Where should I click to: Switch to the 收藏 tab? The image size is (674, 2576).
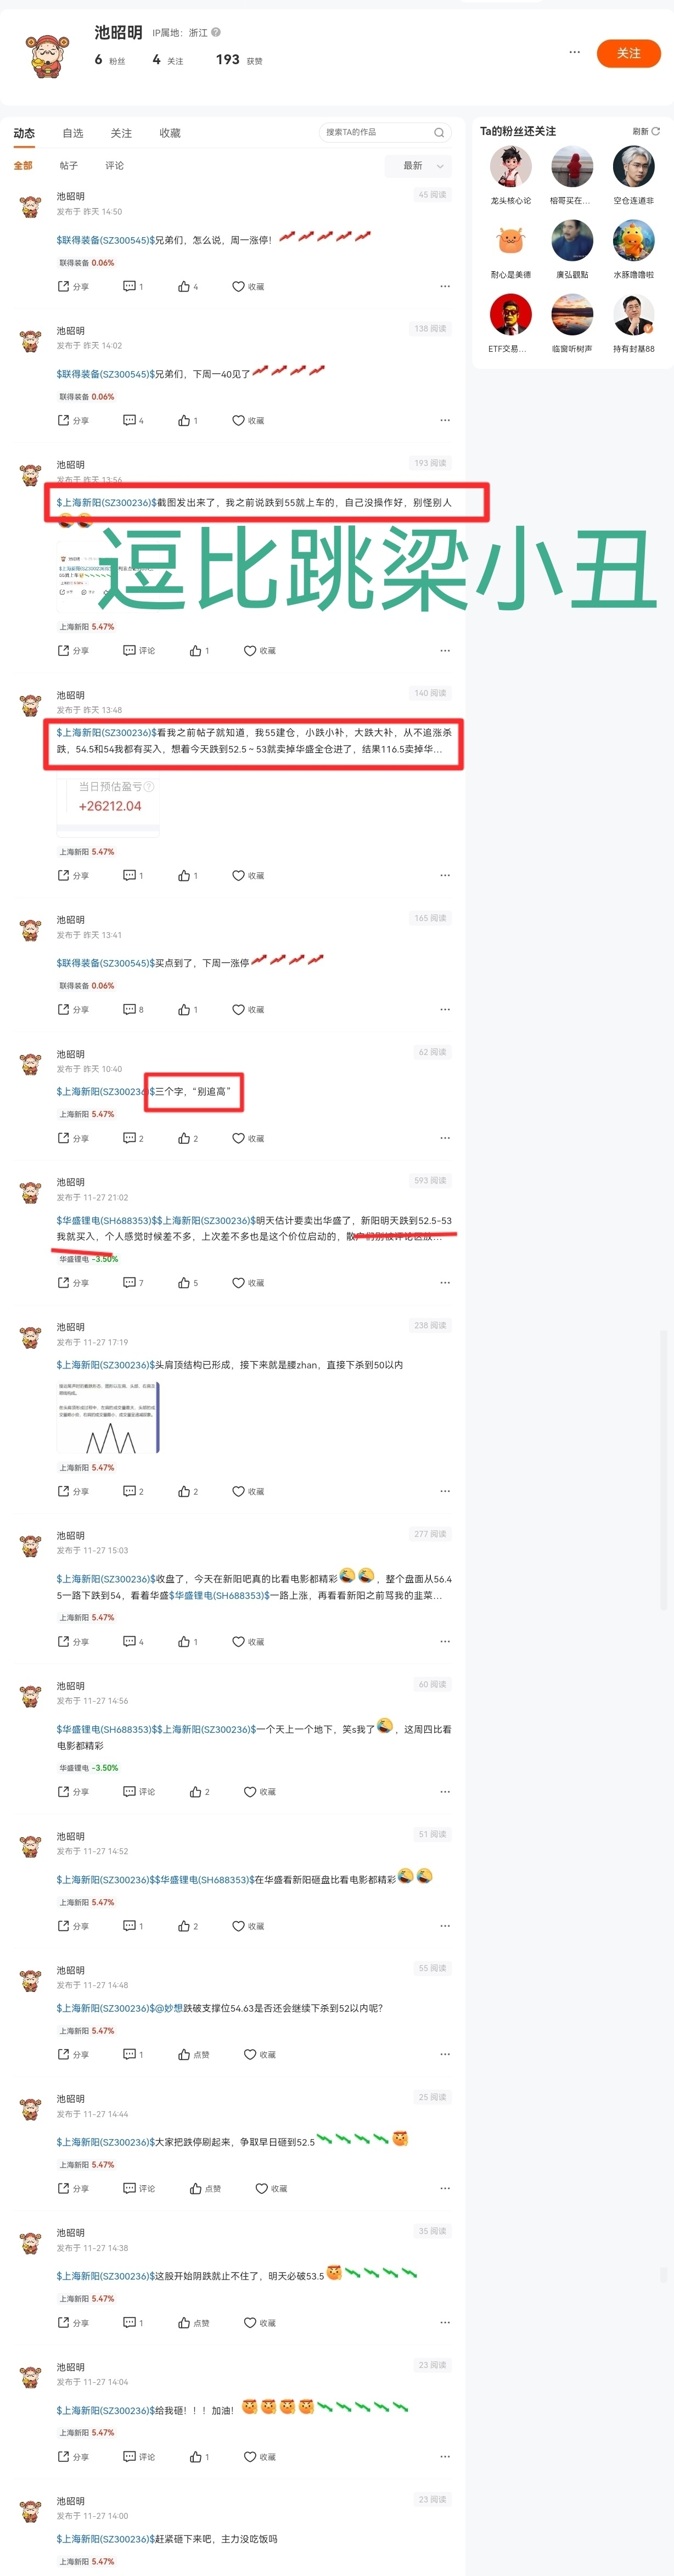170,133
